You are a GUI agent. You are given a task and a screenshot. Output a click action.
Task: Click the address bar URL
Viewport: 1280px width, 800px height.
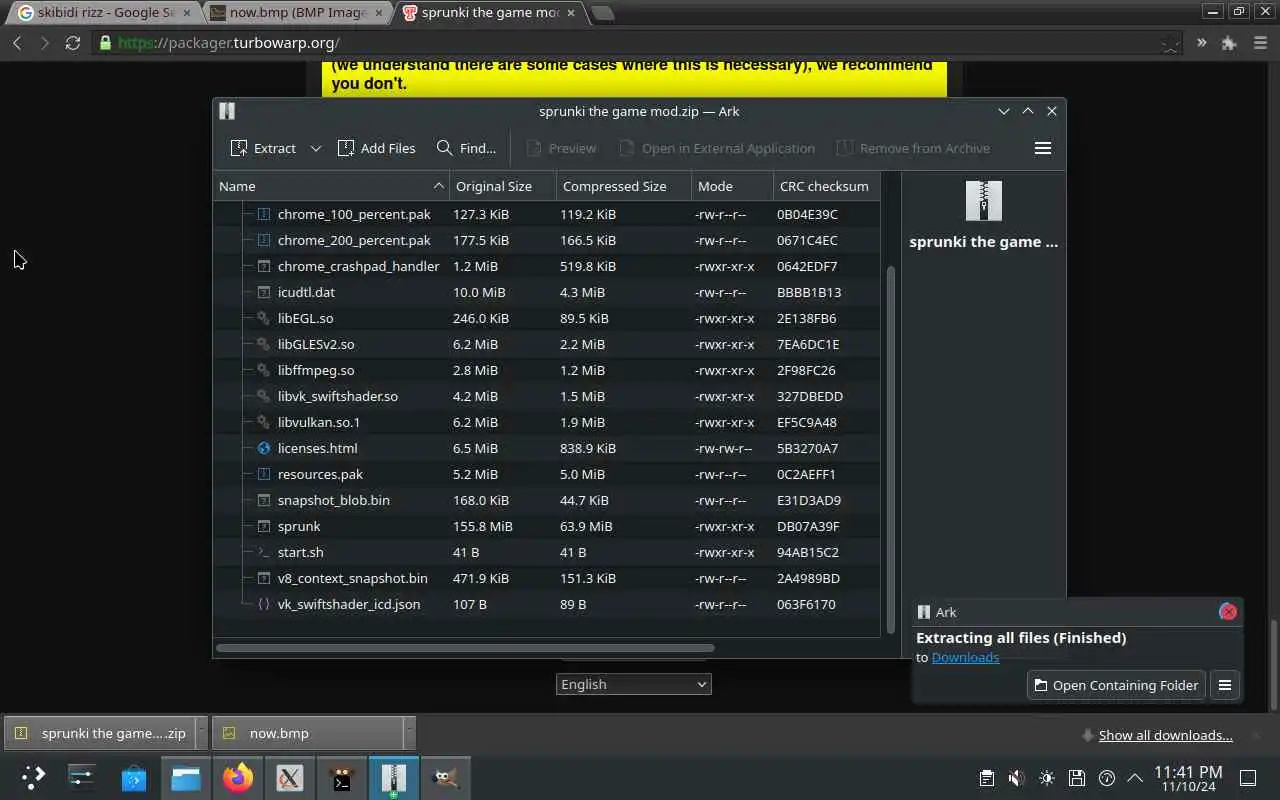pos(229,43)
